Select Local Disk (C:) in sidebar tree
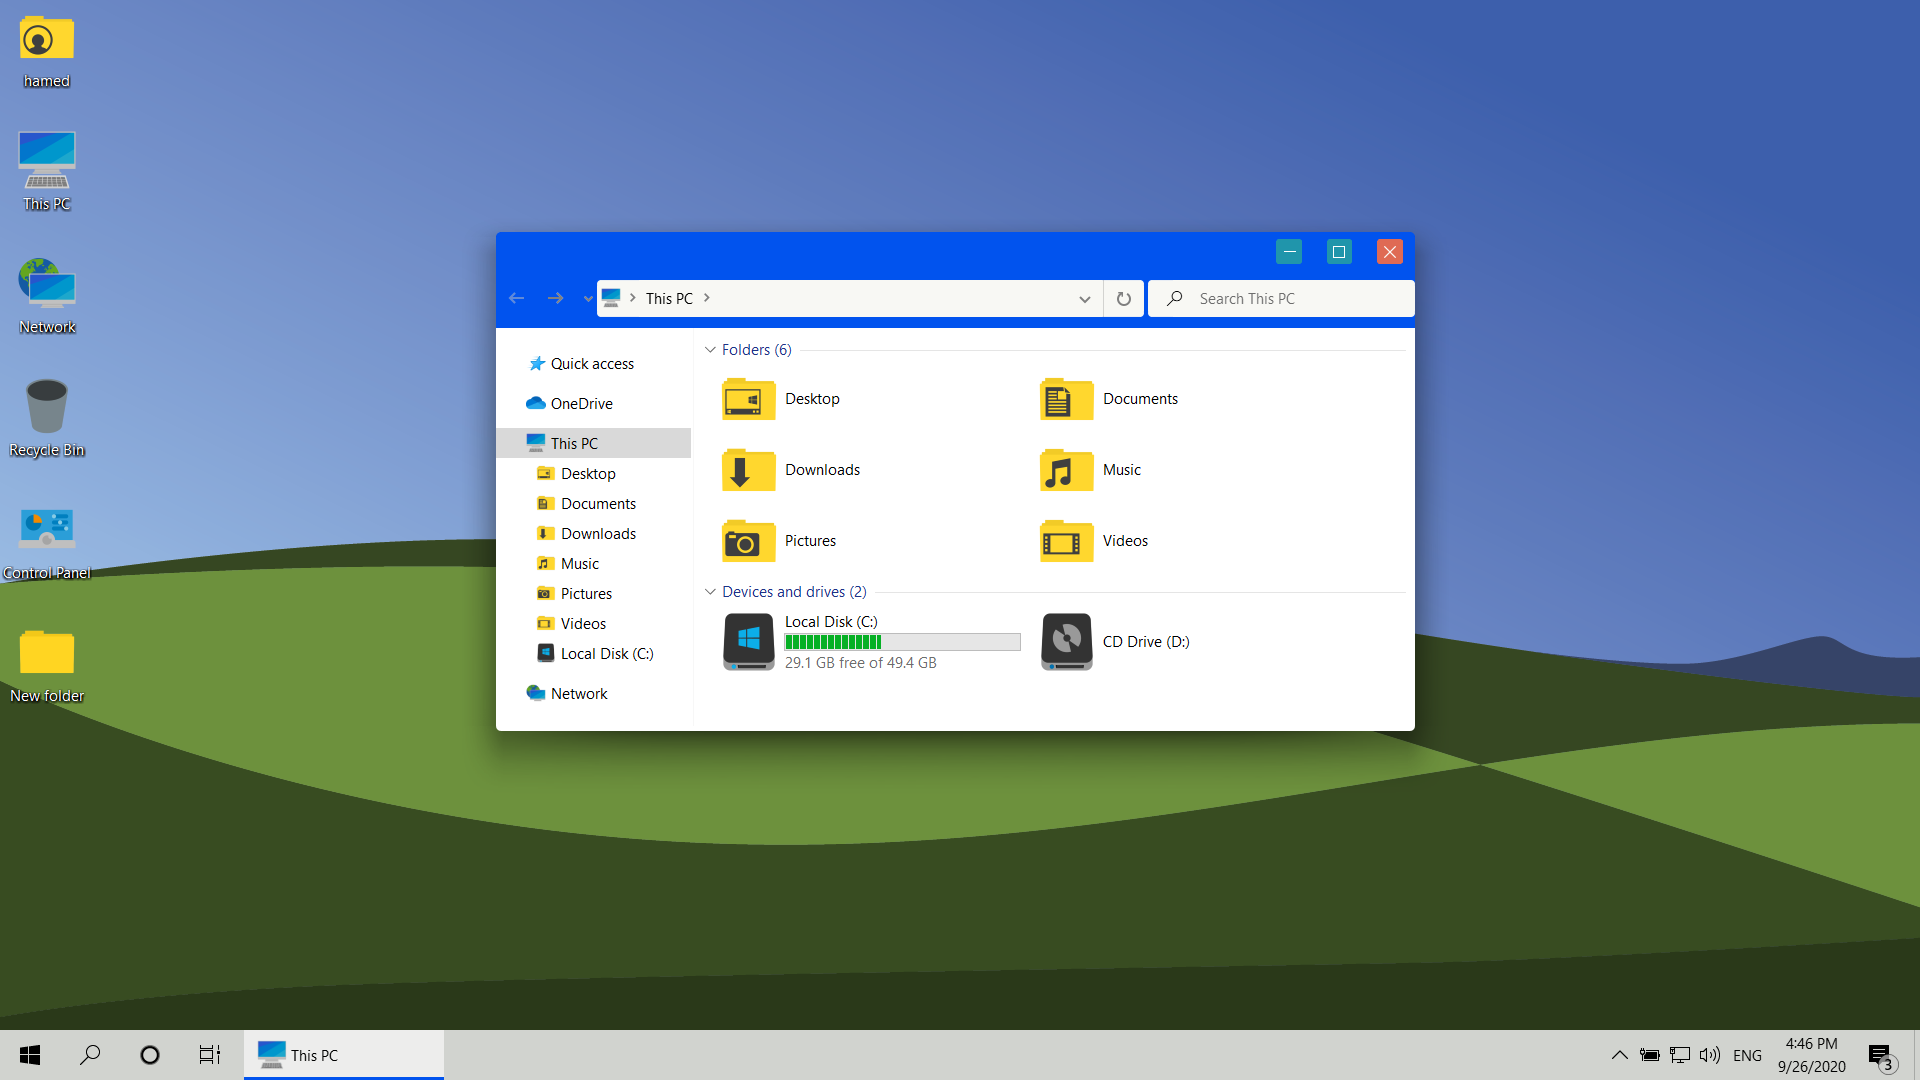 (606, 654)
